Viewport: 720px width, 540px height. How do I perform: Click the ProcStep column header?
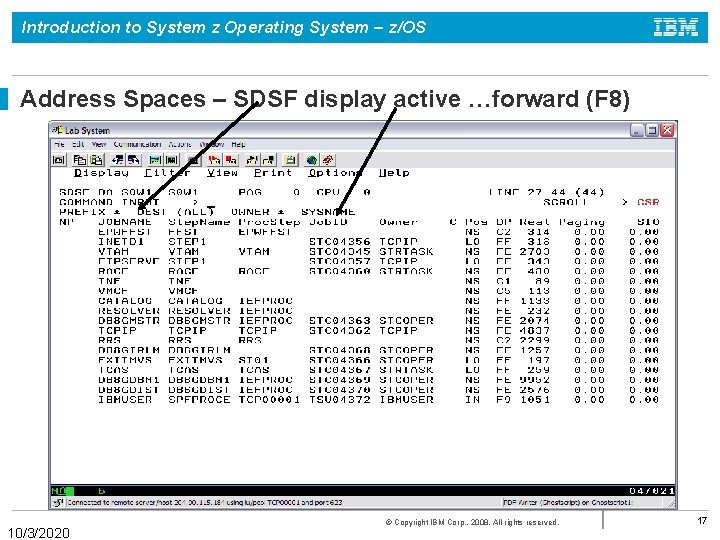269,222
